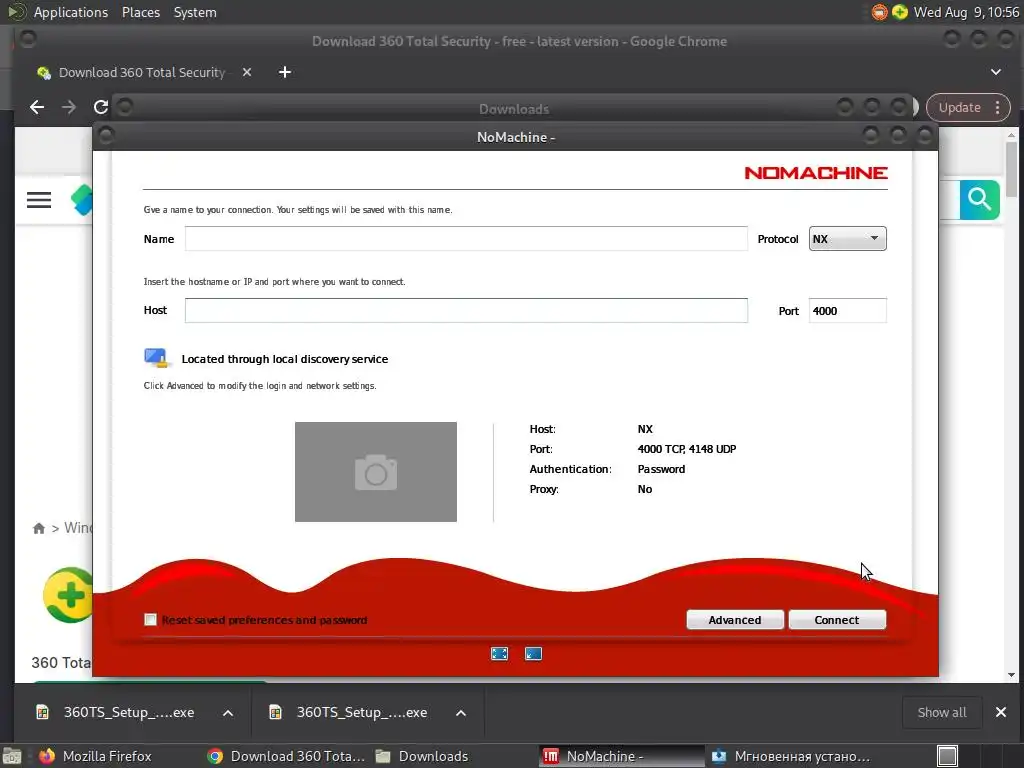
Task: Click the fullscreen icon at NoMachine bottom
Action: click(500, 654)
